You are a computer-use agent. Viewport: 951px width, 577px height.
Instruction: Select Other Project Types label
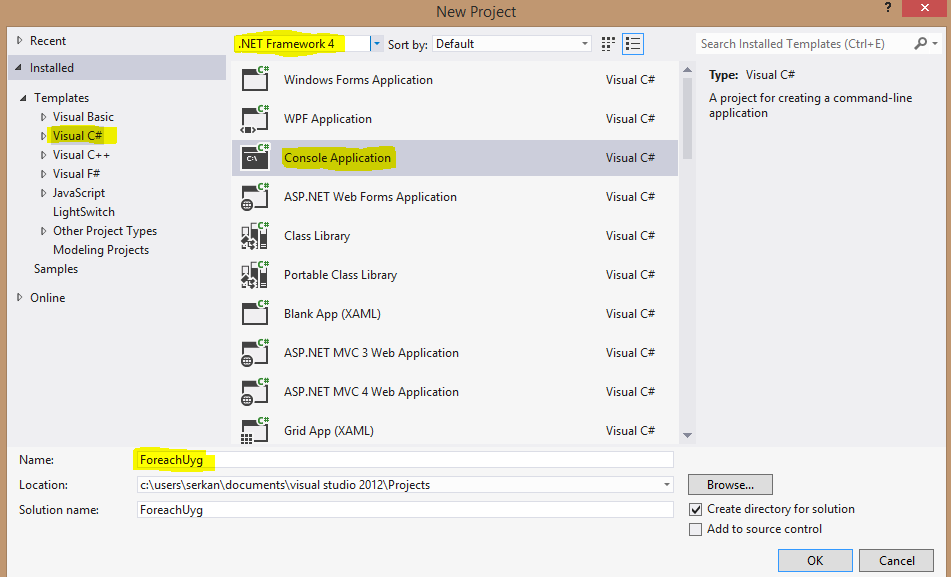point(105,231)
